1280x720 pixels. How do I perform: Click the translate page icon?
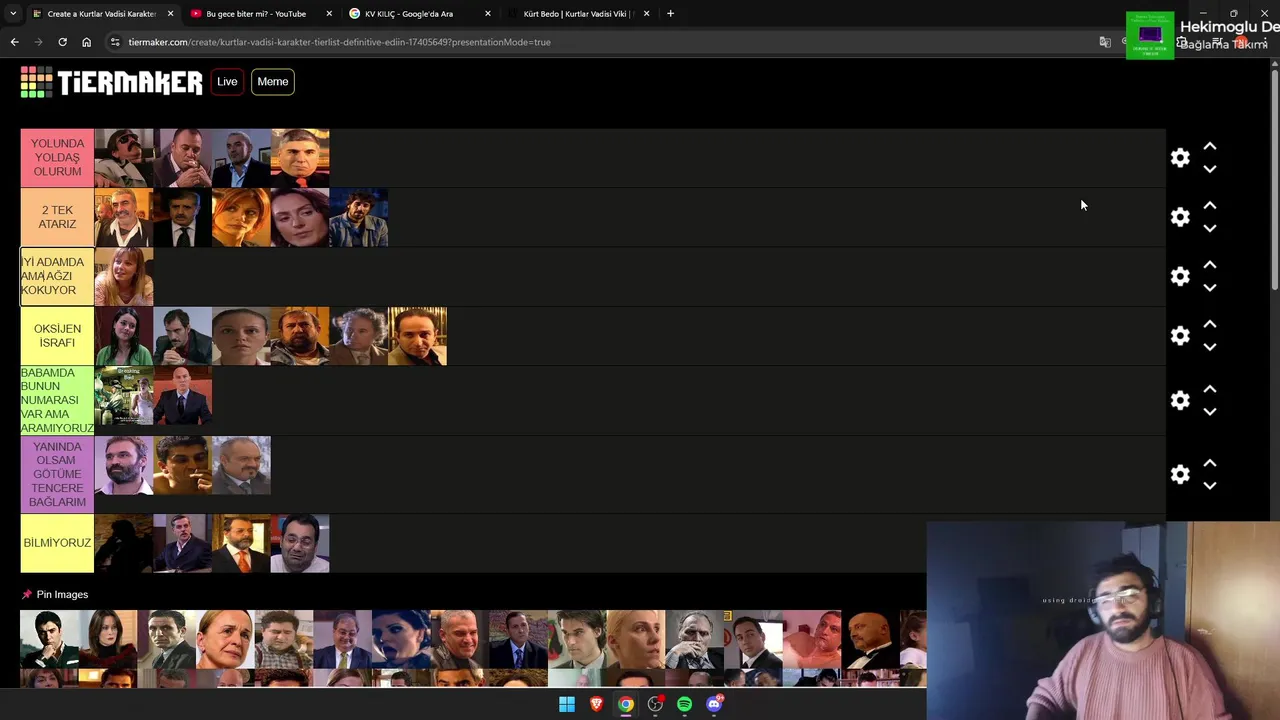click(1105, 42)
